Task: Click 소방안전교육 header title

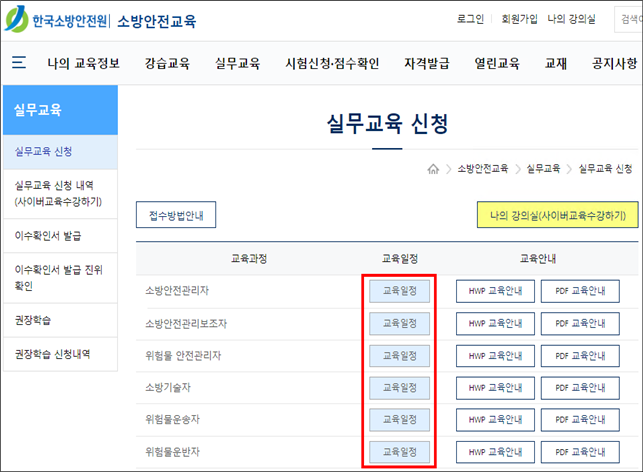Action: click(x=157, y=21)
